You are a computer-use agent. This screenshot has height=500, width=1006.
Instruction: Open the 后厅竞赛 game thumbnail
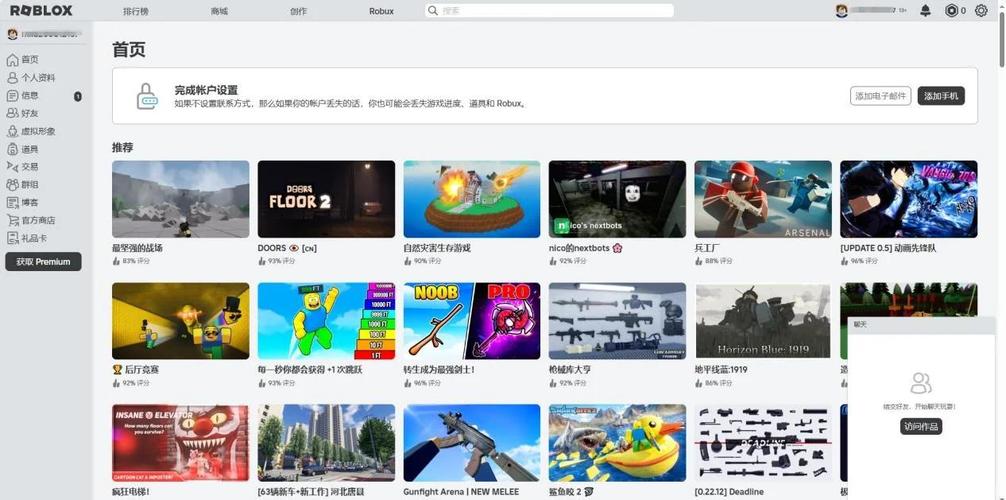click(181, 321)
